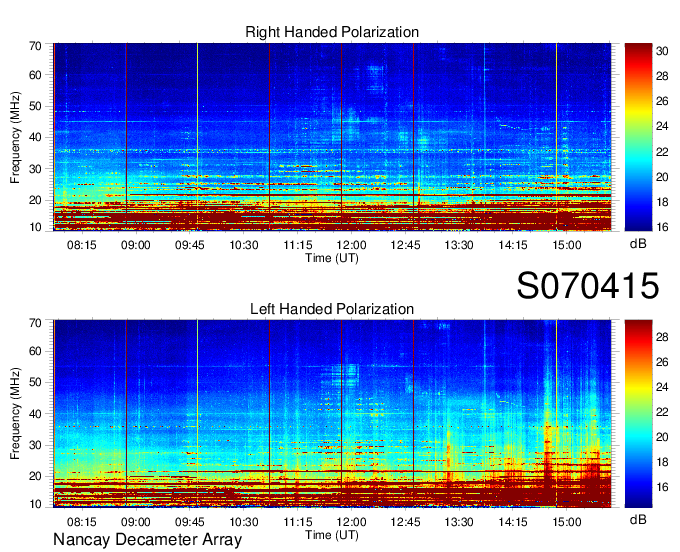Click the 30 MHz tick on right-handed plot
This screenshot has height=552, width=680.
tap(35, 169)
